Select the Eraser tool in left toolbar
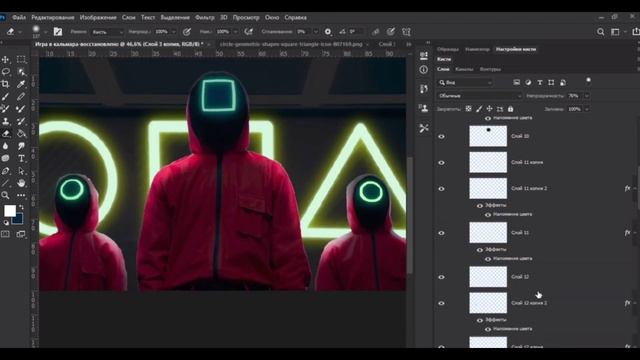This screenshot has width=640, height=360. coord(5,133)
